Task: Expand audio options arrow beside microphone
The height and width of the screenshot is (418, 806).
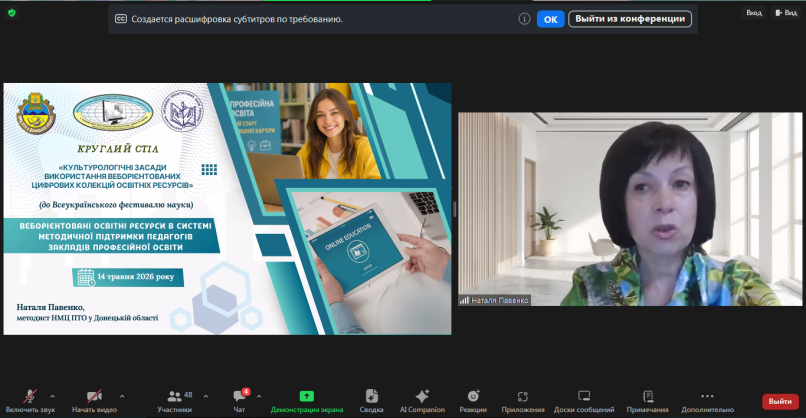Action: [52, 396]
